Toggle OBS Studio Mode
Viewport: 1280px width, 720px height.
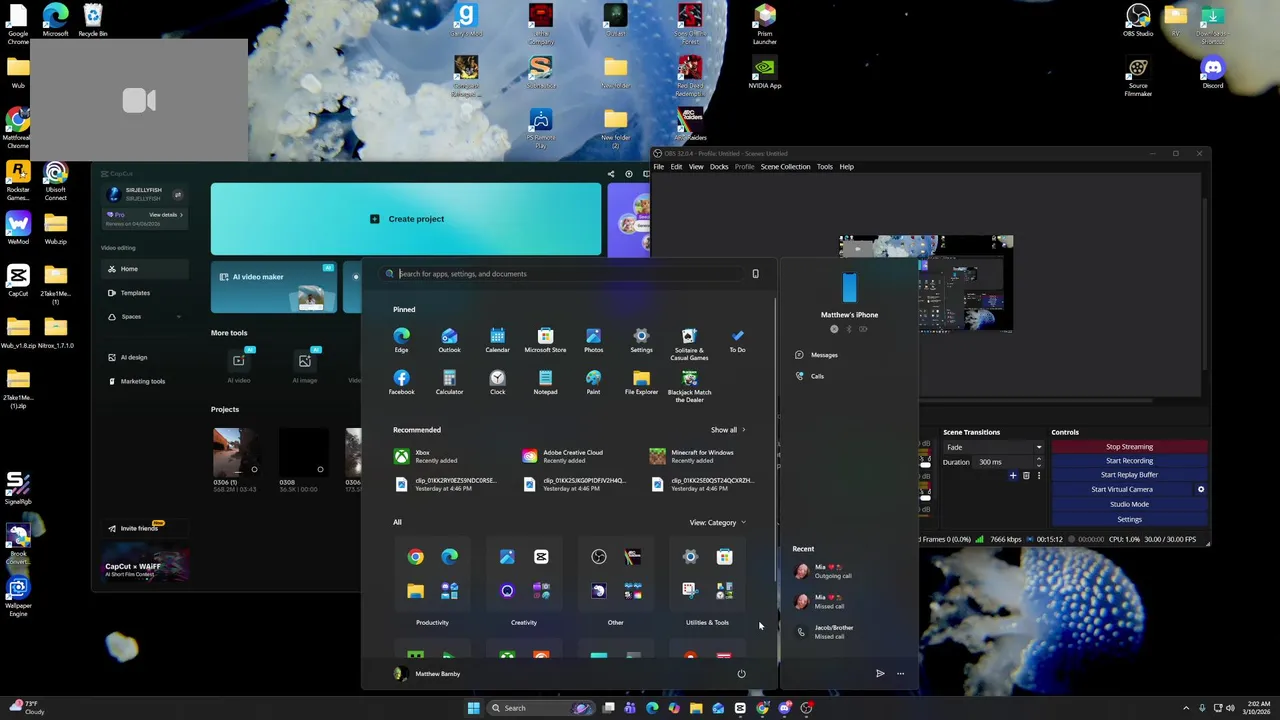1129,504
